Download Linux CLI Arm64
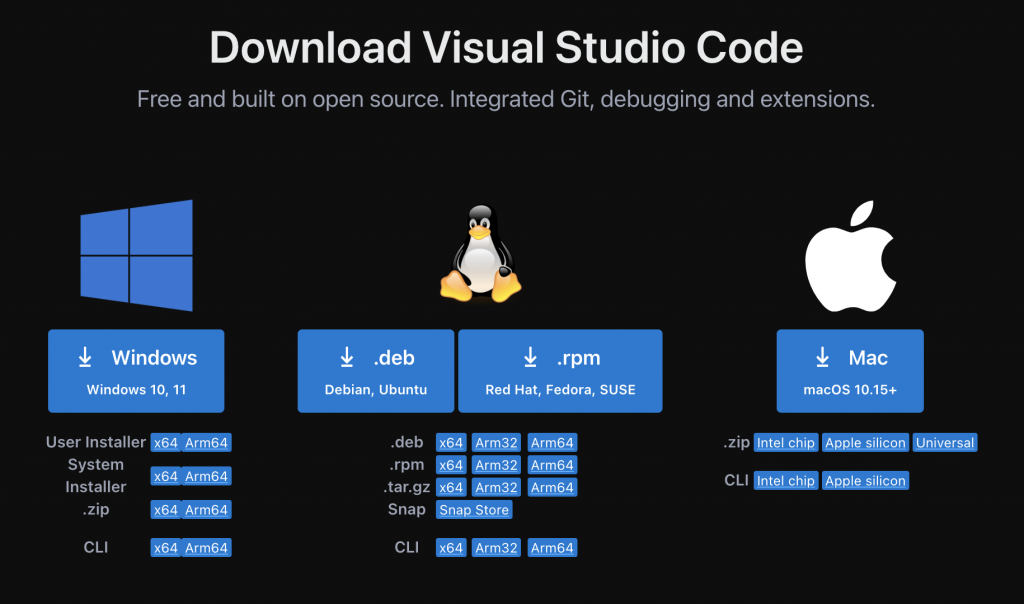Viewport: 1024px width, 604px height. pyautogui.click(x=552, y=548)
